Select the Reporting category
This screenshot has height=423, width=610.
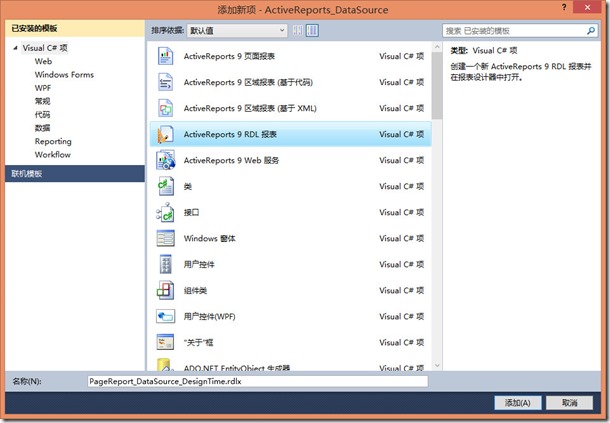pyautogui.click(x=53, y=141)
